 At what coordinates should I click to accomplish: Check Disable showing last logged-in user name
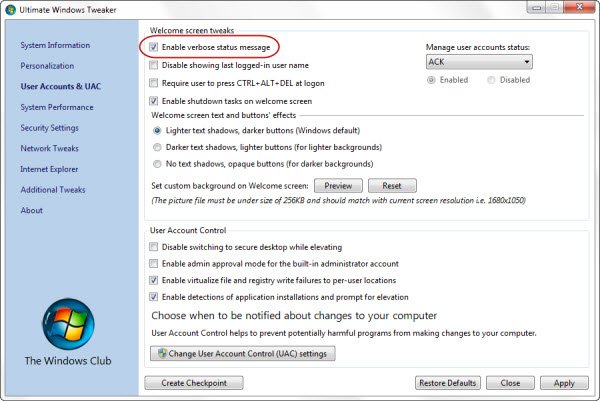click(153, 65)
